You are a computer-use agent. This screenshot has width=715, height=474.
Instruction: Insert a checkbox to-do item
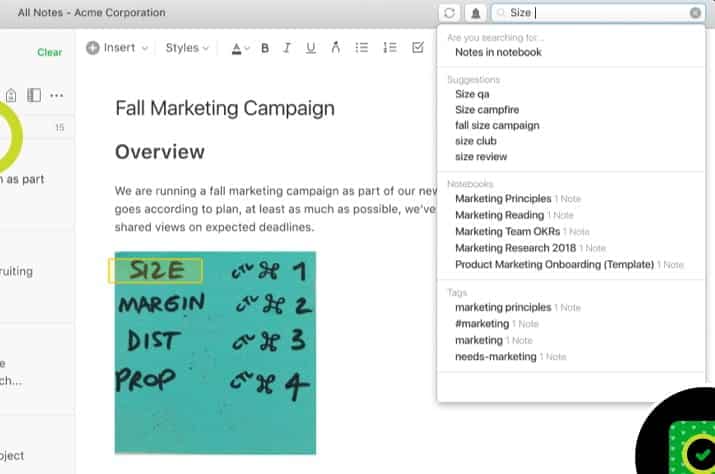[418, 47]
